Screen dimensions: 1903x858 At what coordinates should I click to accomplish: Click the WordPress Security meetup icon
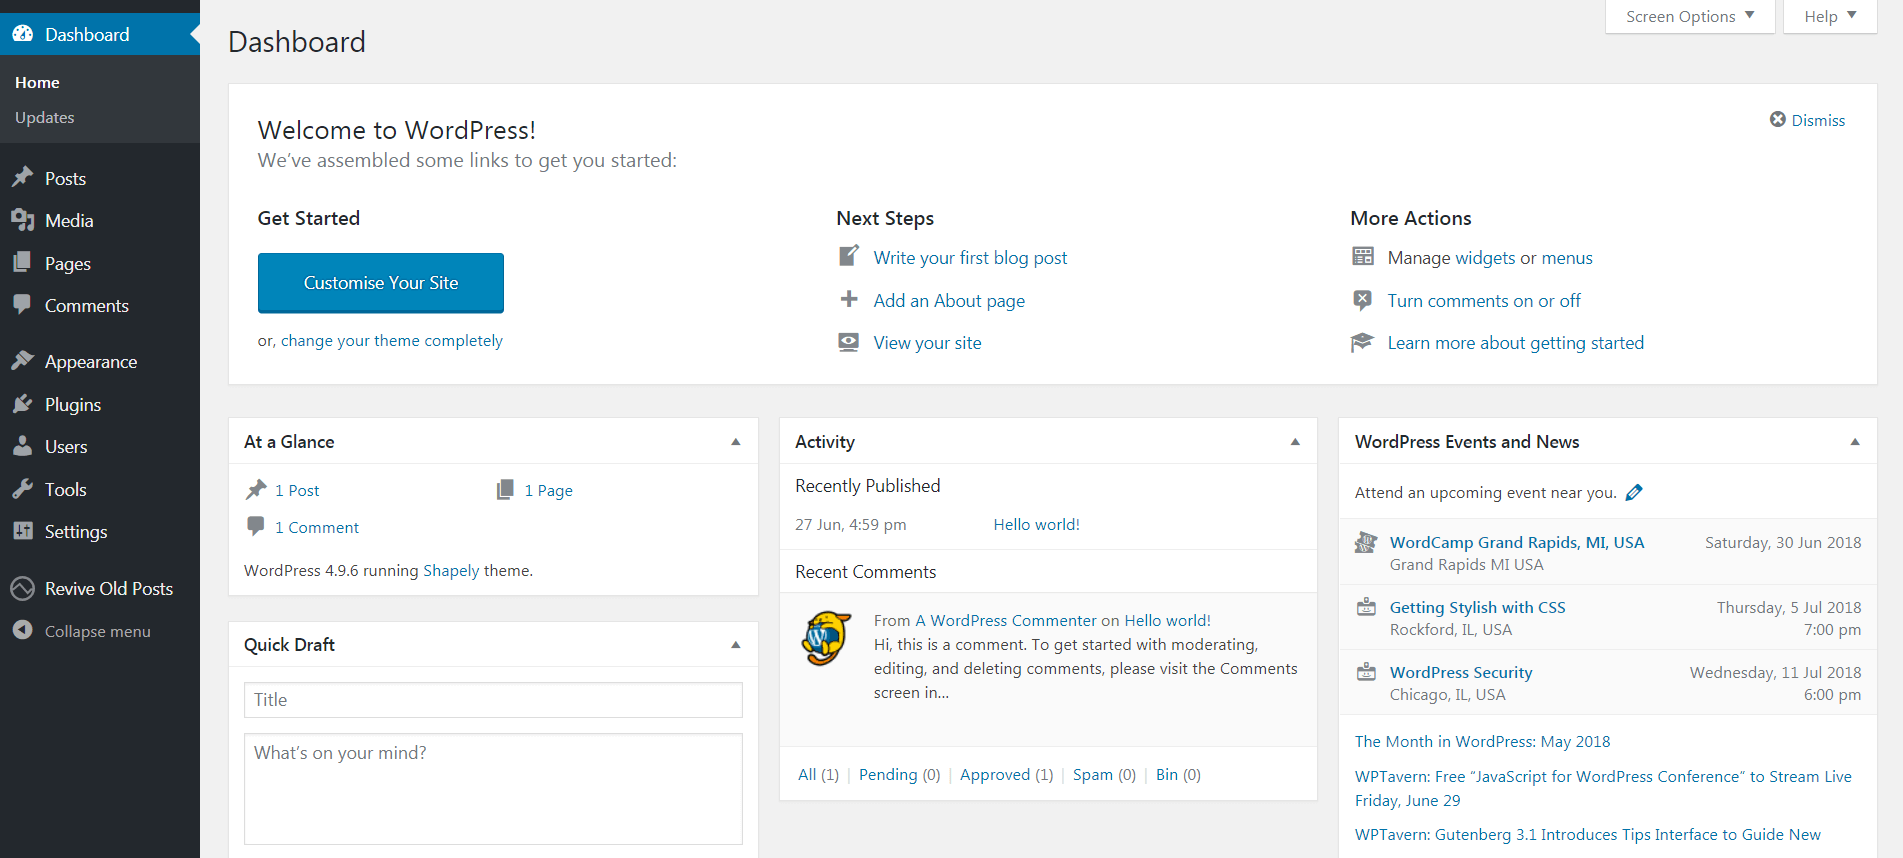tap(1366, 671)
